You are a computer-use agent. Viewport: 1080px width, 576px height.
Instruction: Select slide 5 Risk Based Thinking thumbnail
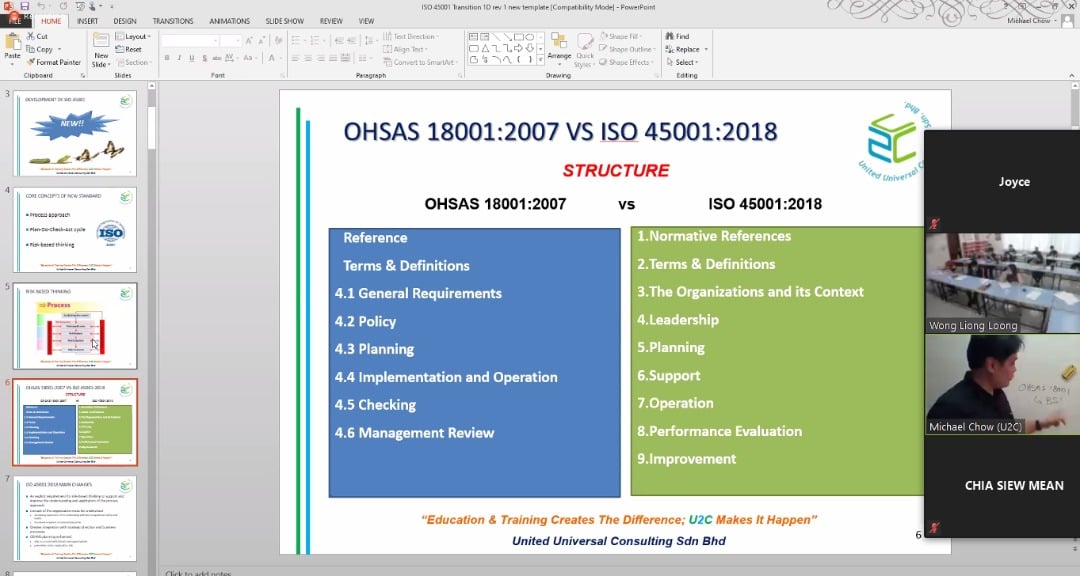click(x=75, y=326)
